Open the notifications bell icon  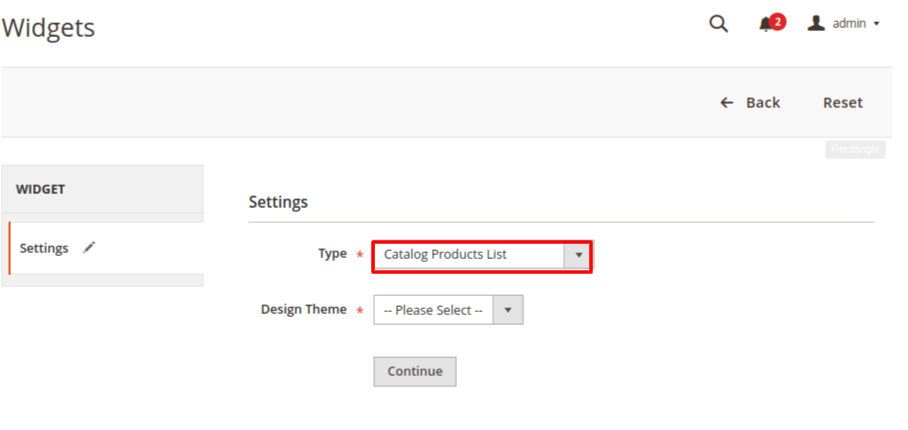tap(765, 25)
